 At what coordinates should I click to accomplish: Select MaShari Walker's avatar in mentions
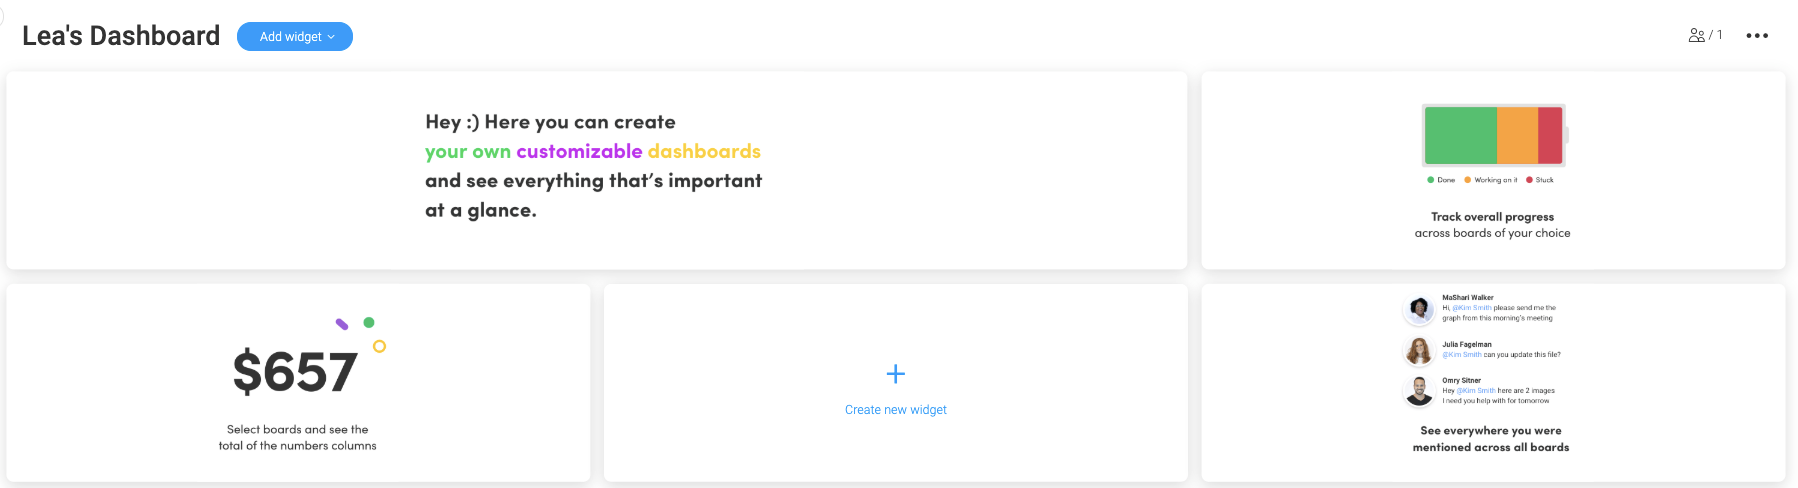tap(1419, 309)
